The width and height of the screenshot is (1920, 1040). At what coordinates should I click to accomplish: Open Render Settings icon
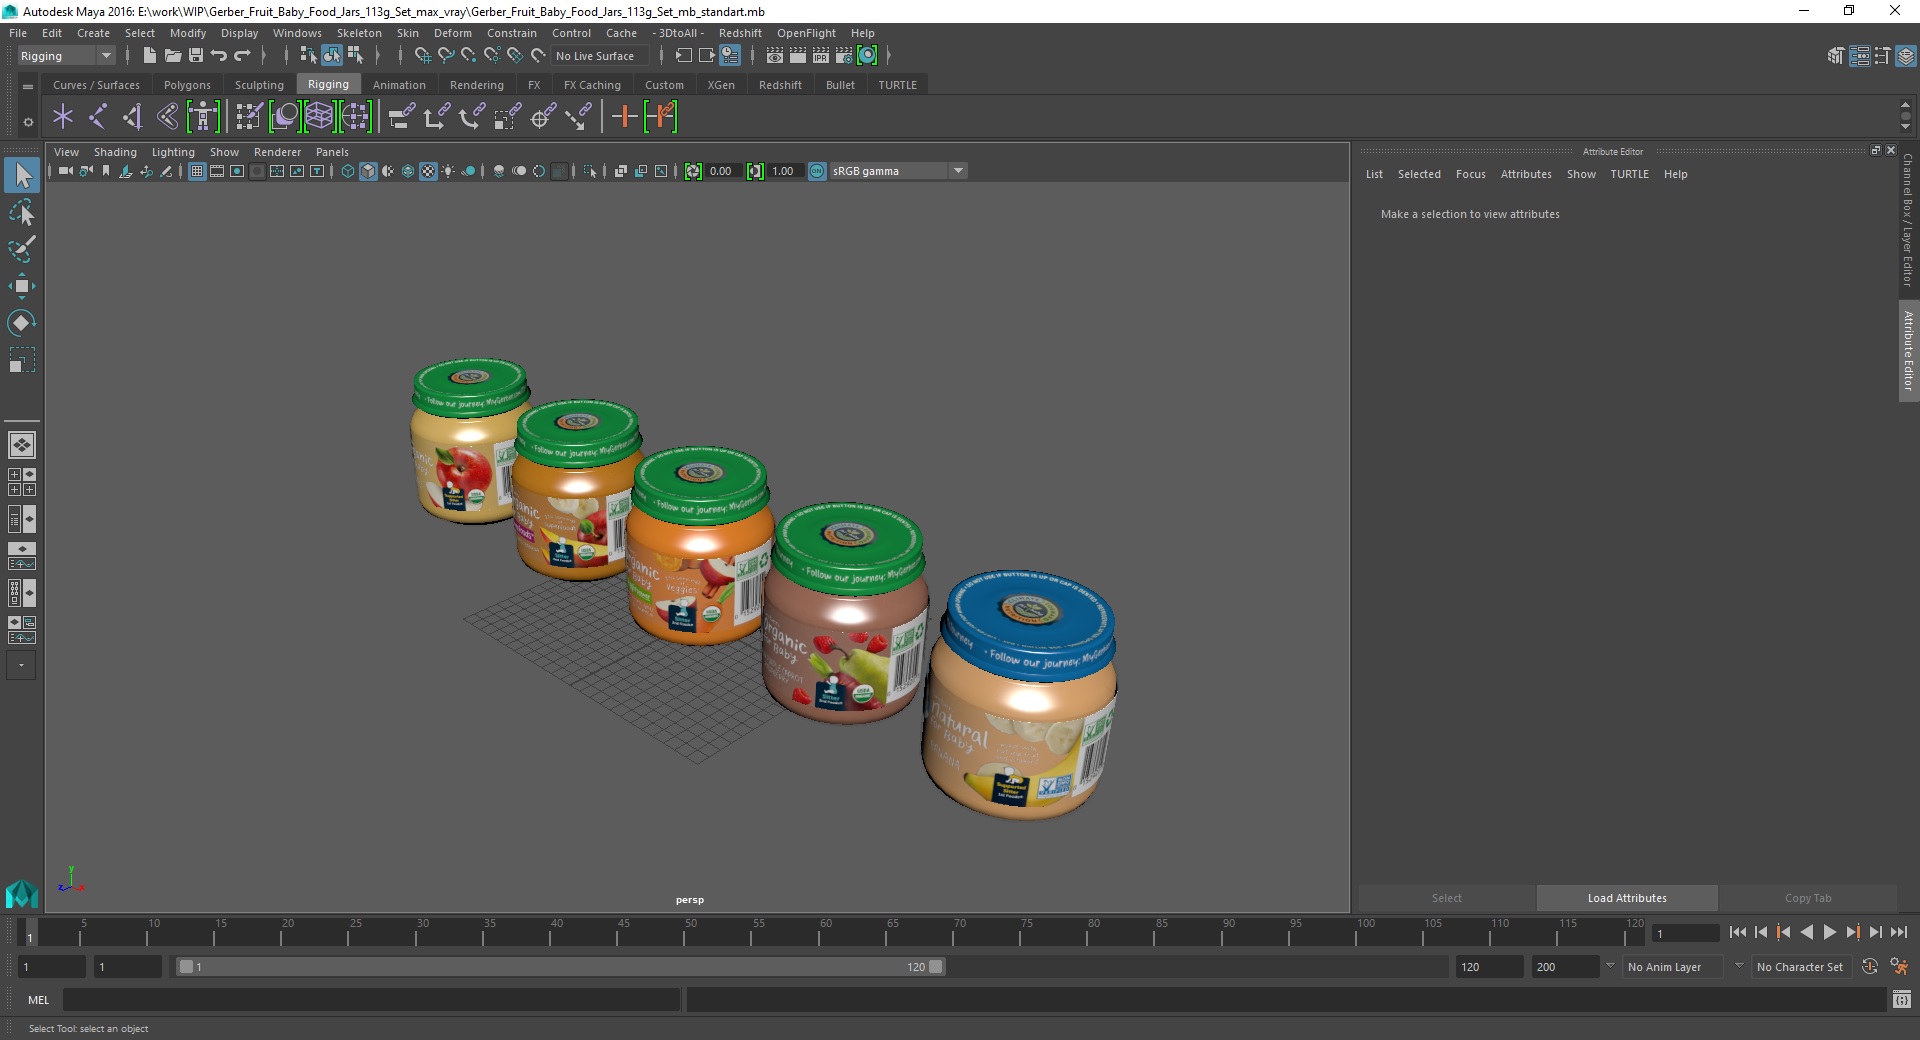(844, 56)
